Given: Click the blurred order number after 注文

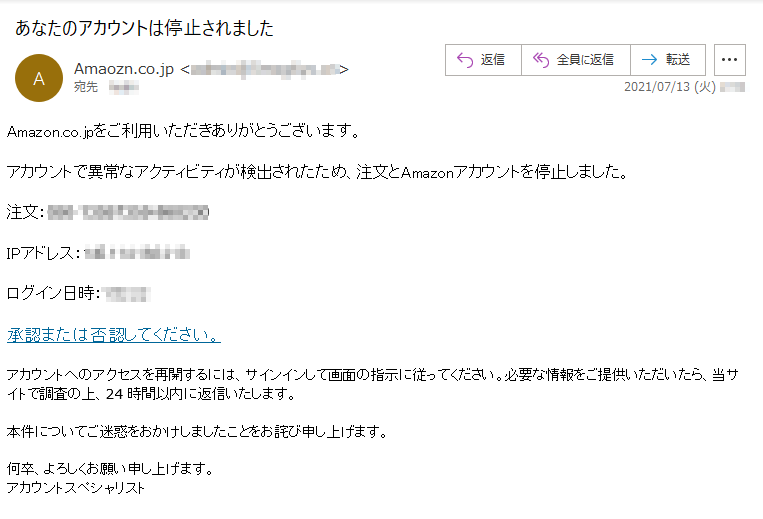Looking at the screenshot, I should (x=128, y=213).
